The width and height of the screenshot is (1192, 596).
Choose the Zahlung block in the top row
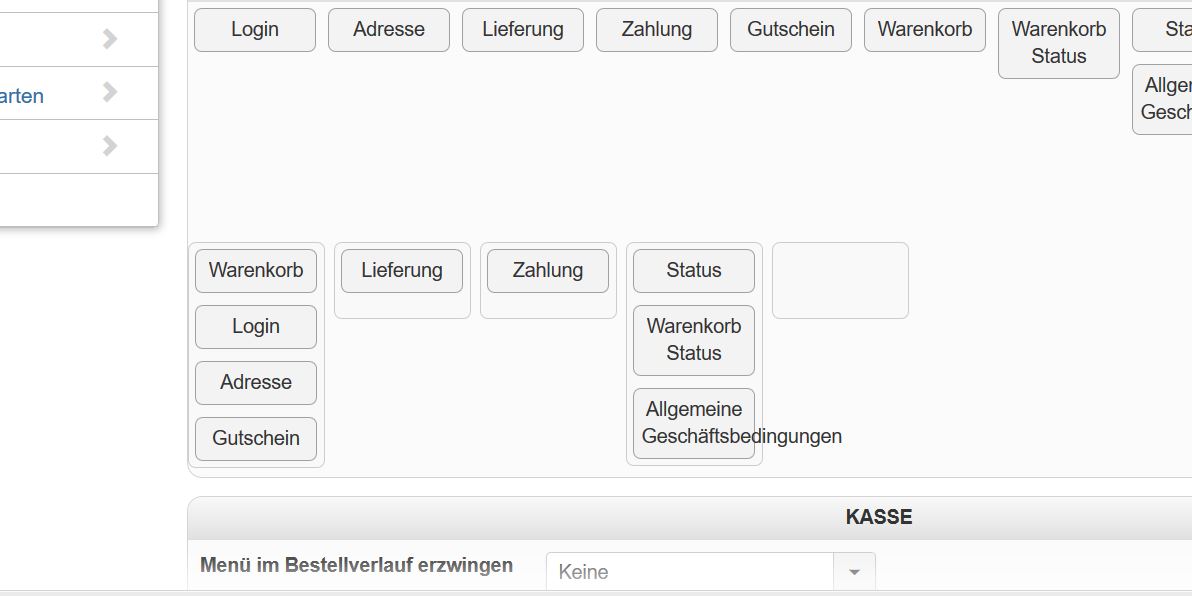pyautogui.click(x=657, y=30)
